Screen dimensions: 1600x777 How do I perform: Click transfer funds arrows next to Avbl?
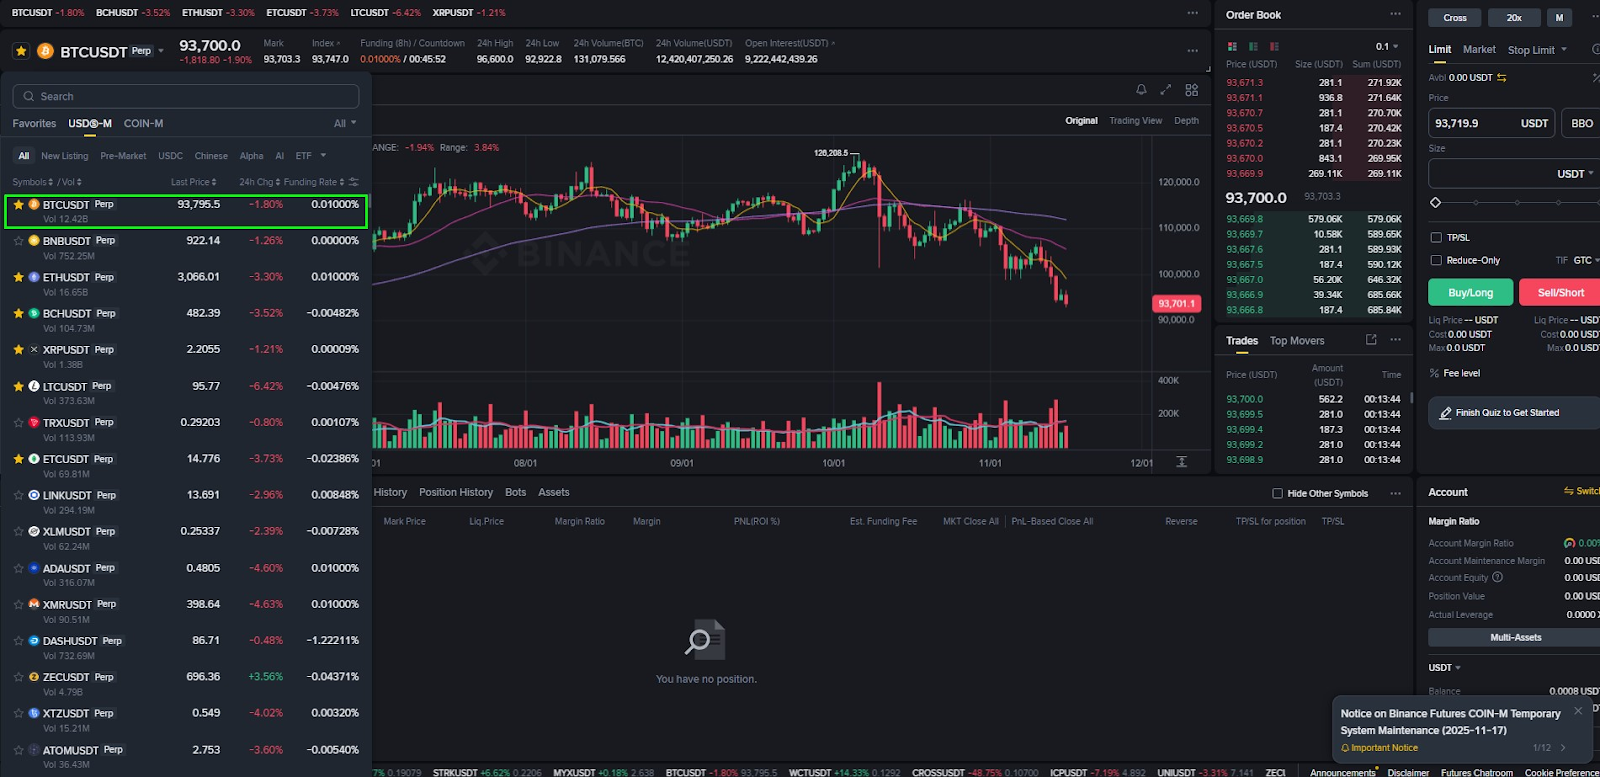pyautogui.click(x=1501, y=77)
